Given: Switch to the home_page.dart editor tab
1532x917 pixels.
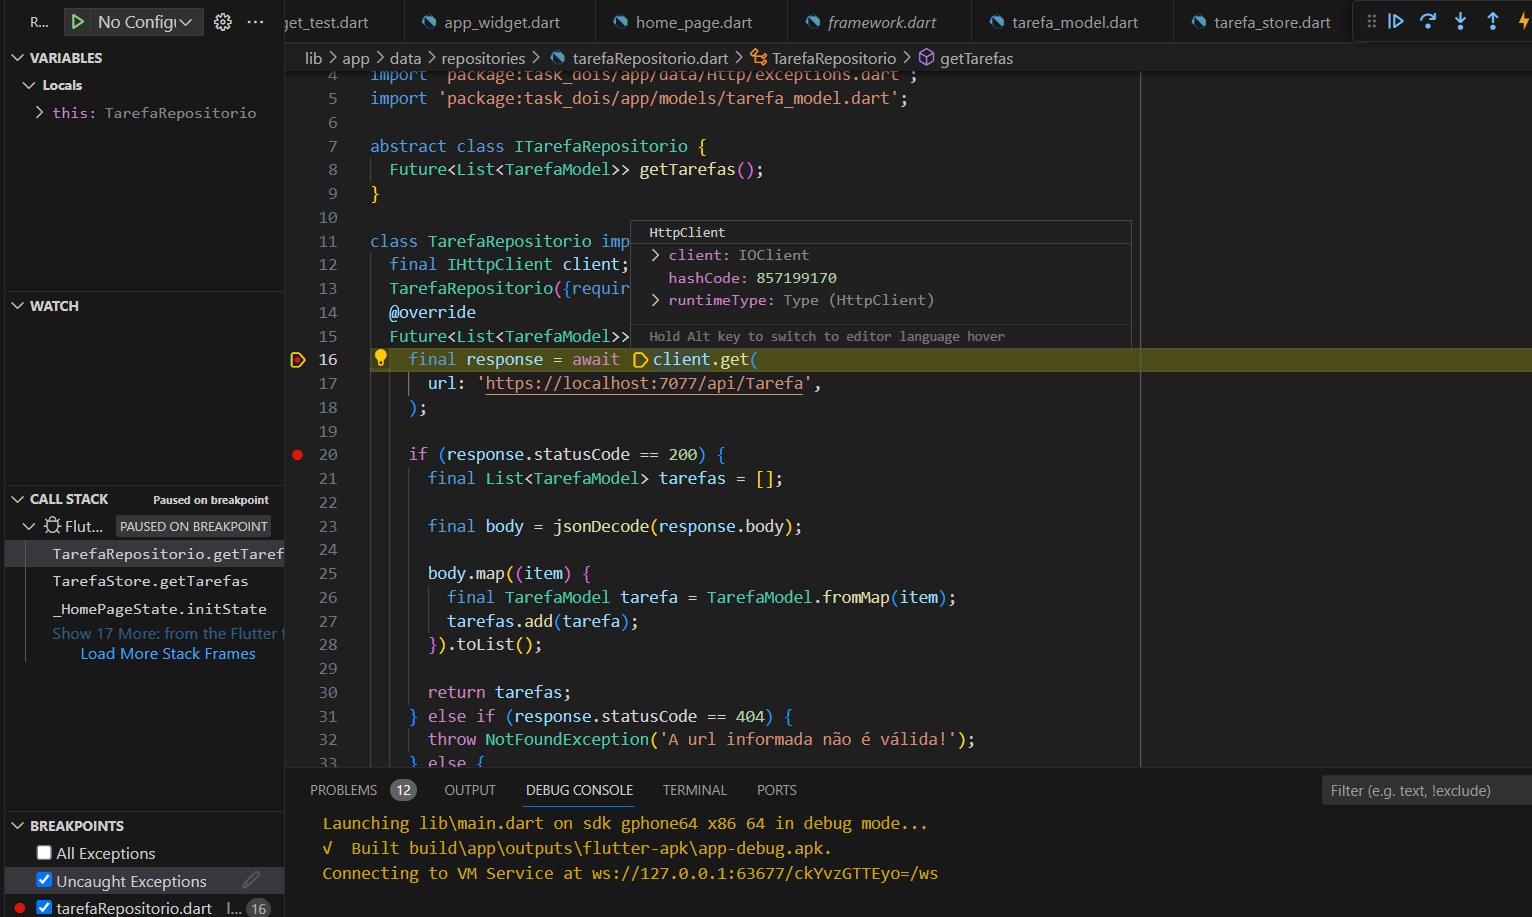Looking at the screenshot, I should click(x=693, y=22).
